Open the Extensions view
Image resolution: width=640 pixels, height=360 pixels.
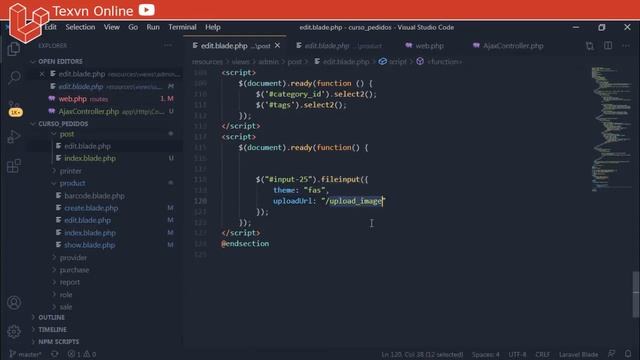[14, 166]
